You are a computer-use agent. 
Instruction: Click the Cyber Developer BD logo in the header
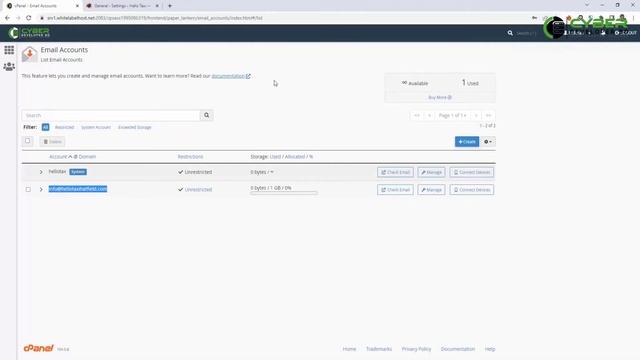pyautogui.click(x=29, y=33)
